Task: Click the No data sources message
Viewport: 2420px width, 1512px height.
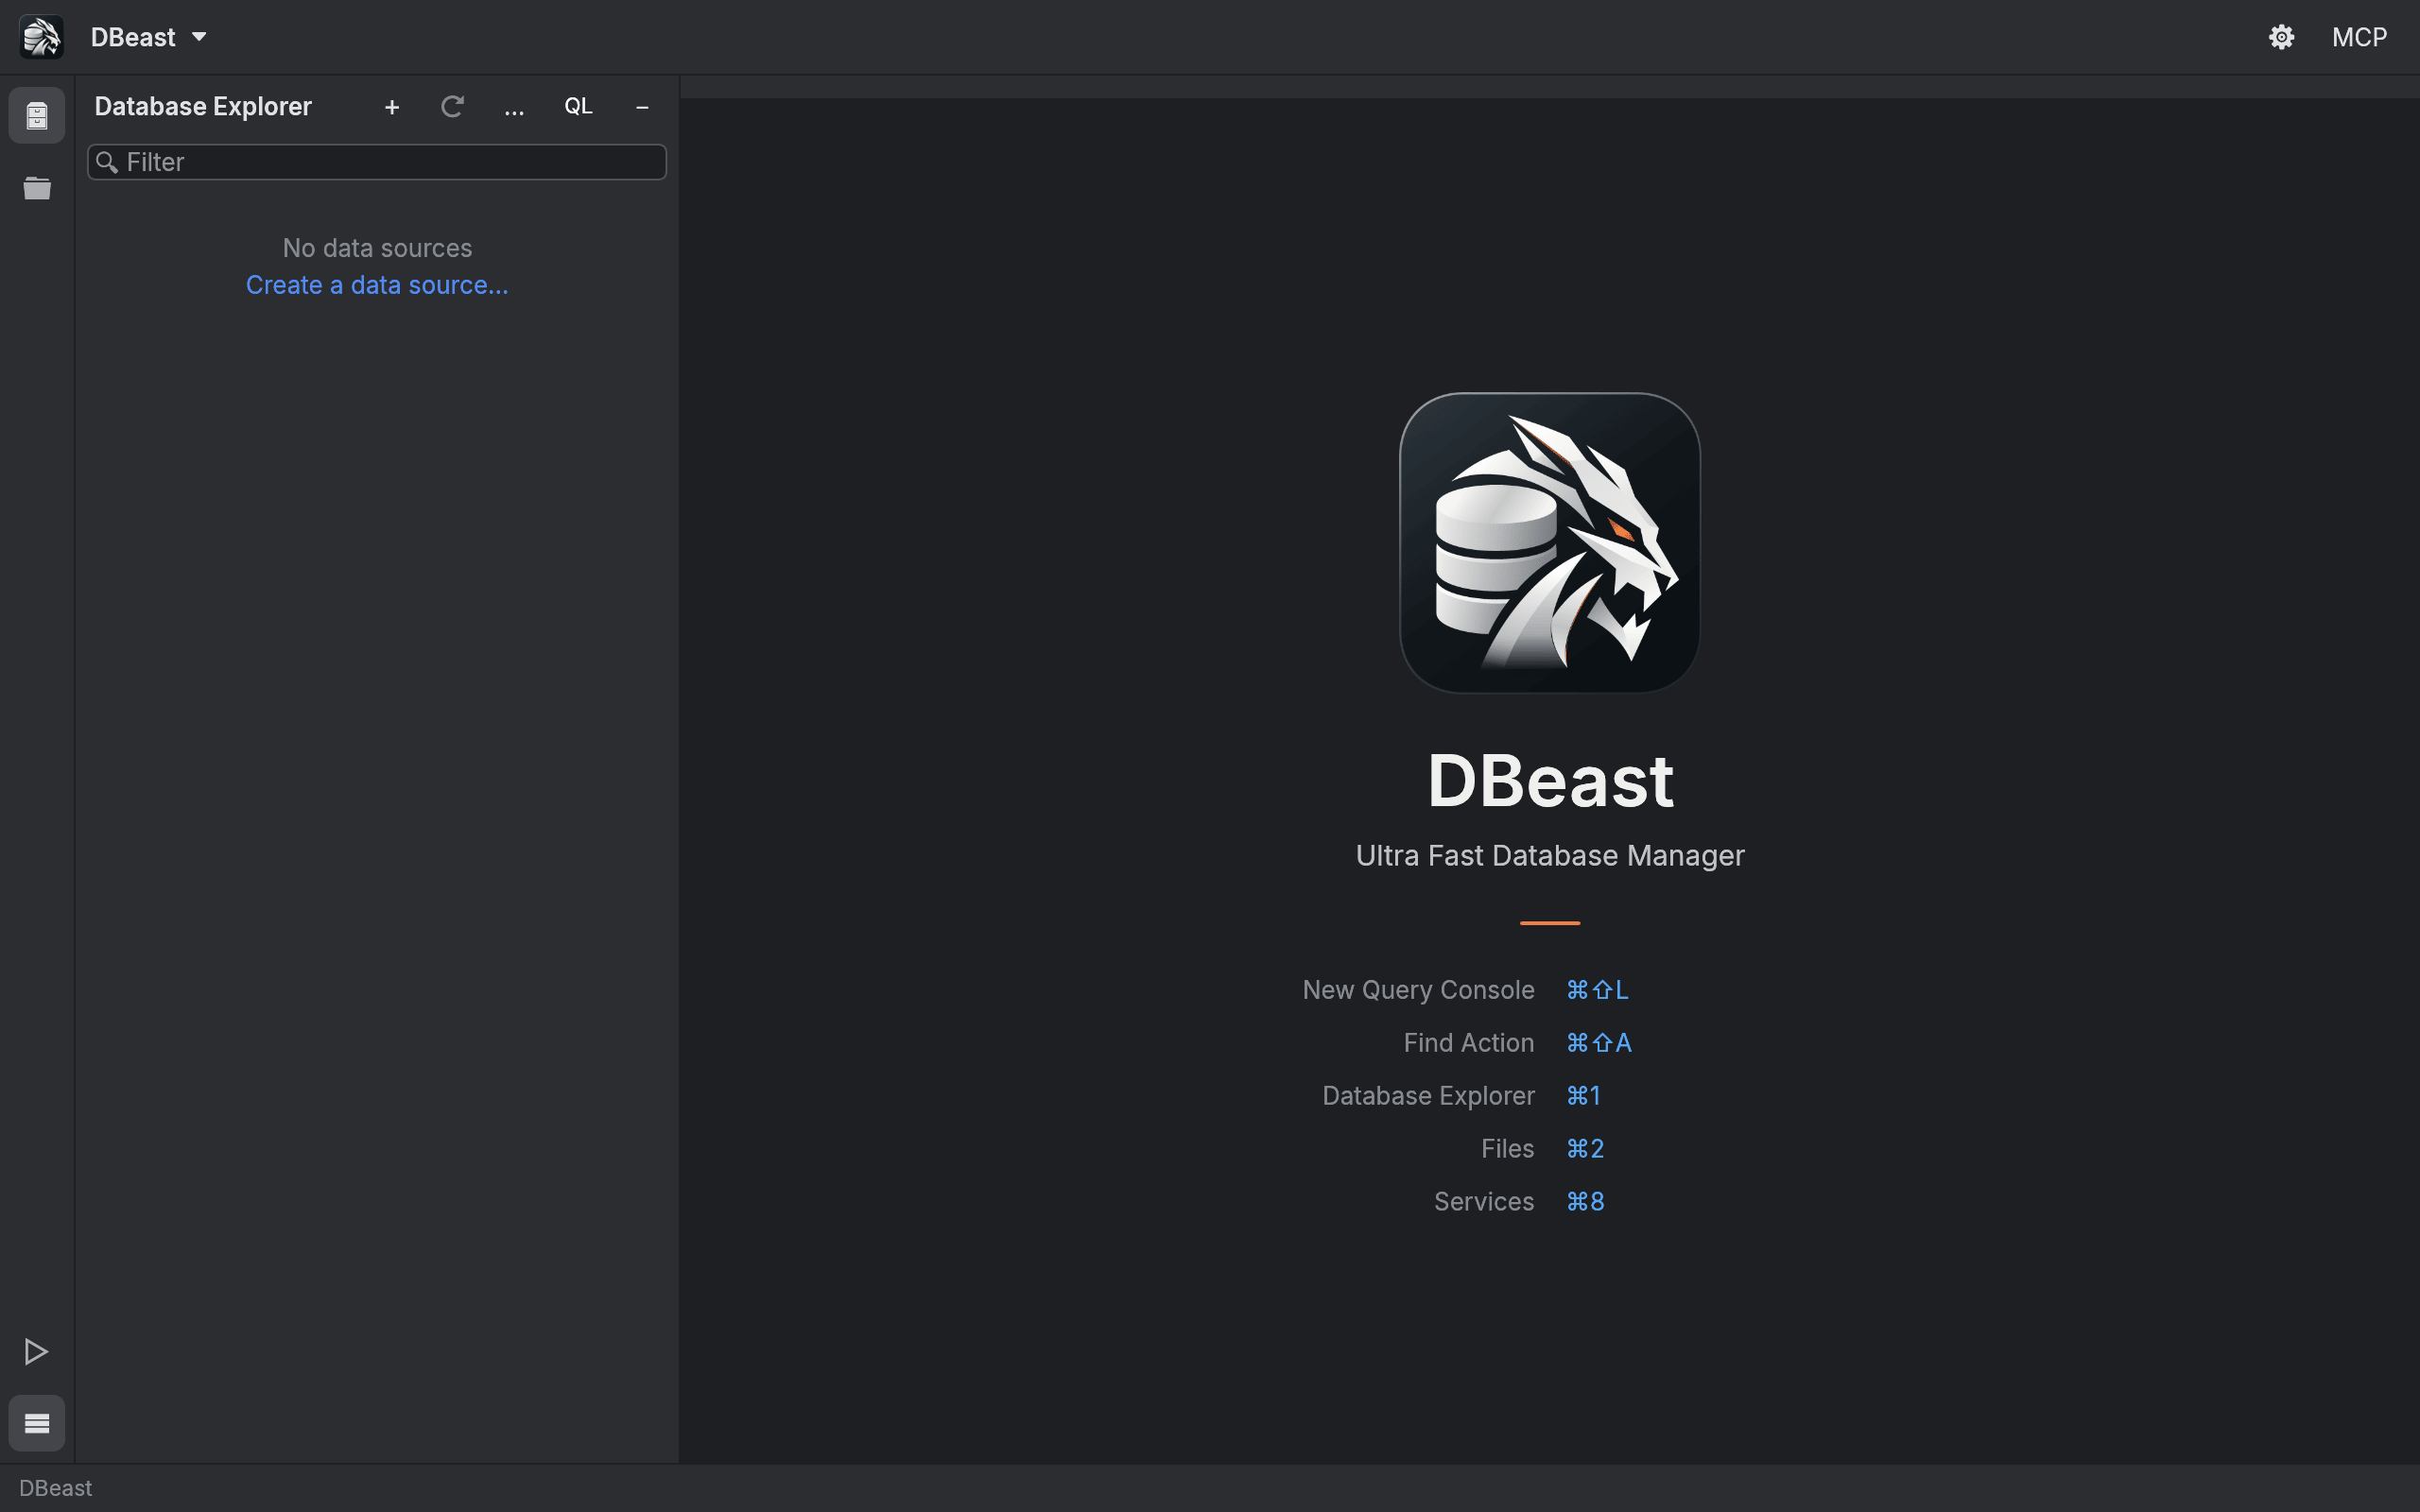Action: pos(377,248)
